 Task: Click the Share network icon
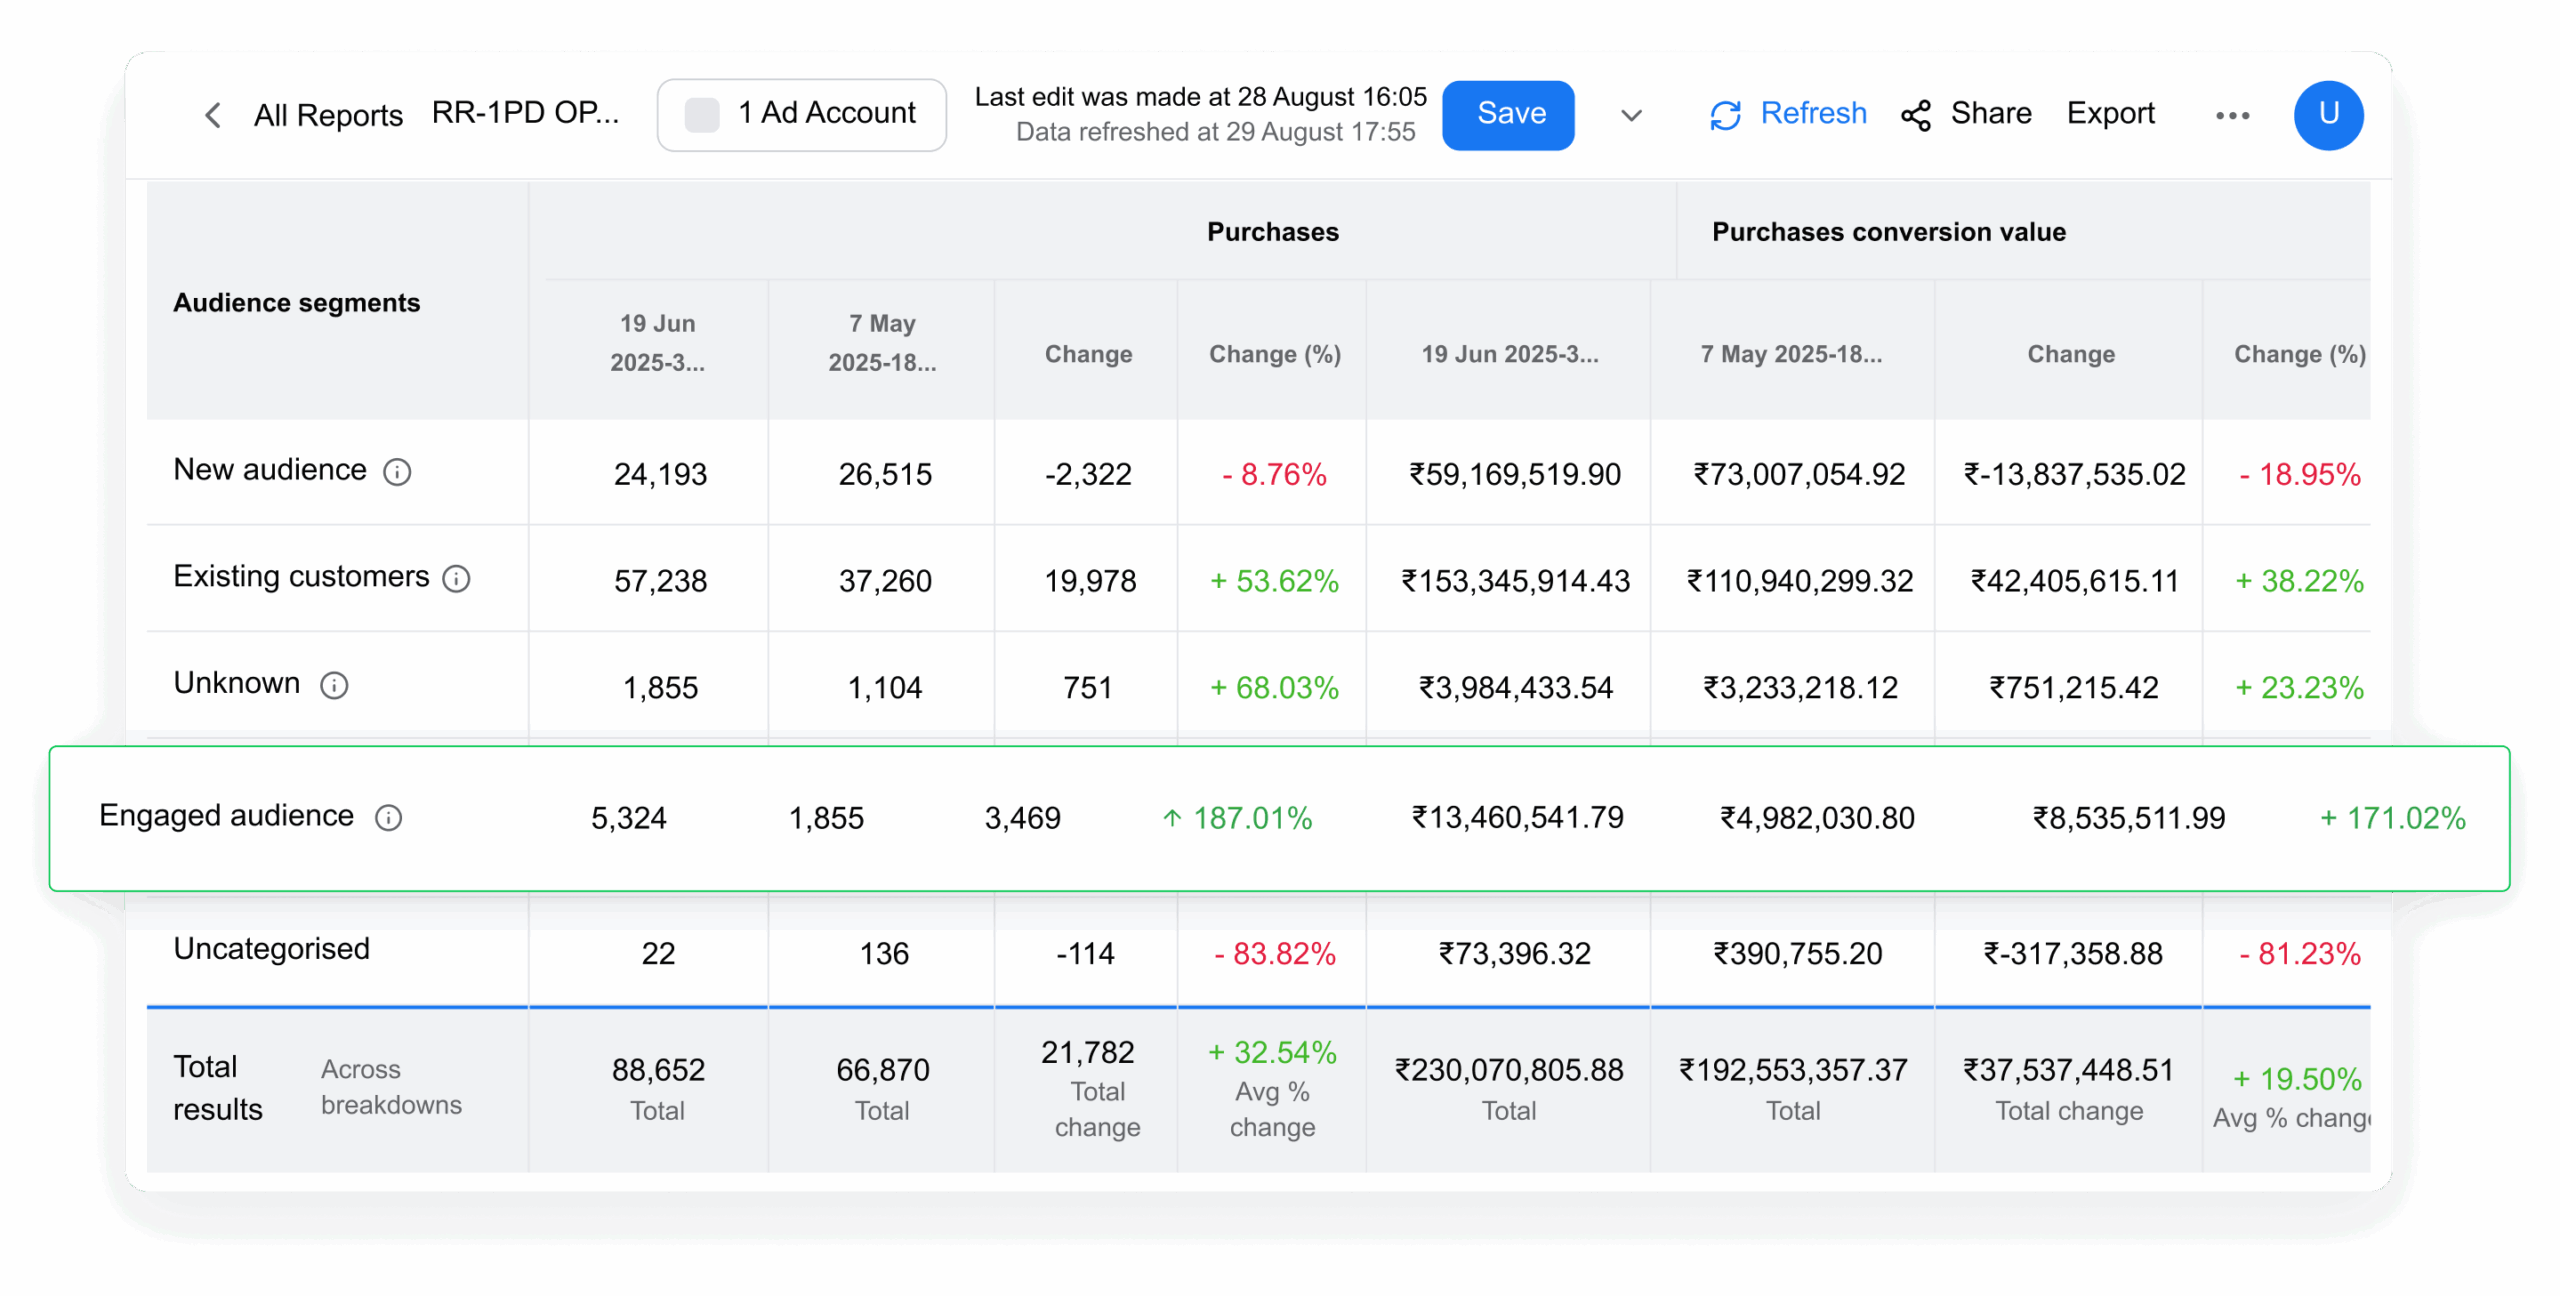pyautogui.click(x=1915, y=115)
